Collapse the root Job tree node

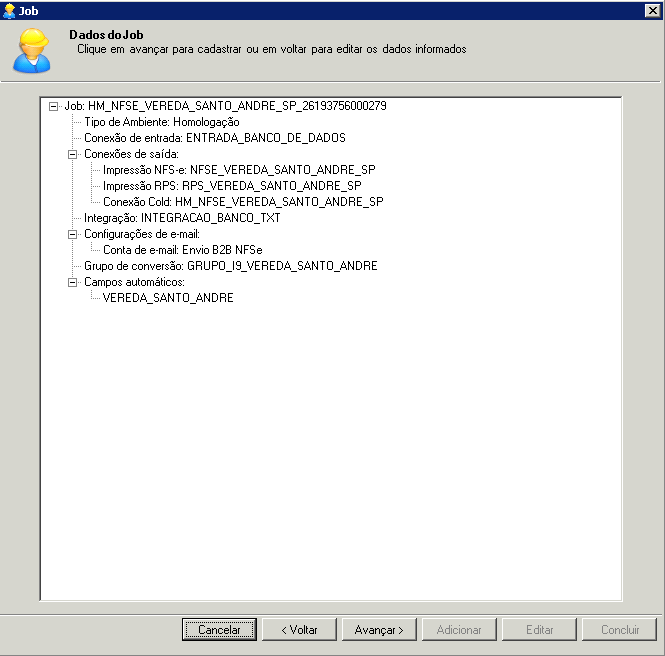tap(53, 106)
